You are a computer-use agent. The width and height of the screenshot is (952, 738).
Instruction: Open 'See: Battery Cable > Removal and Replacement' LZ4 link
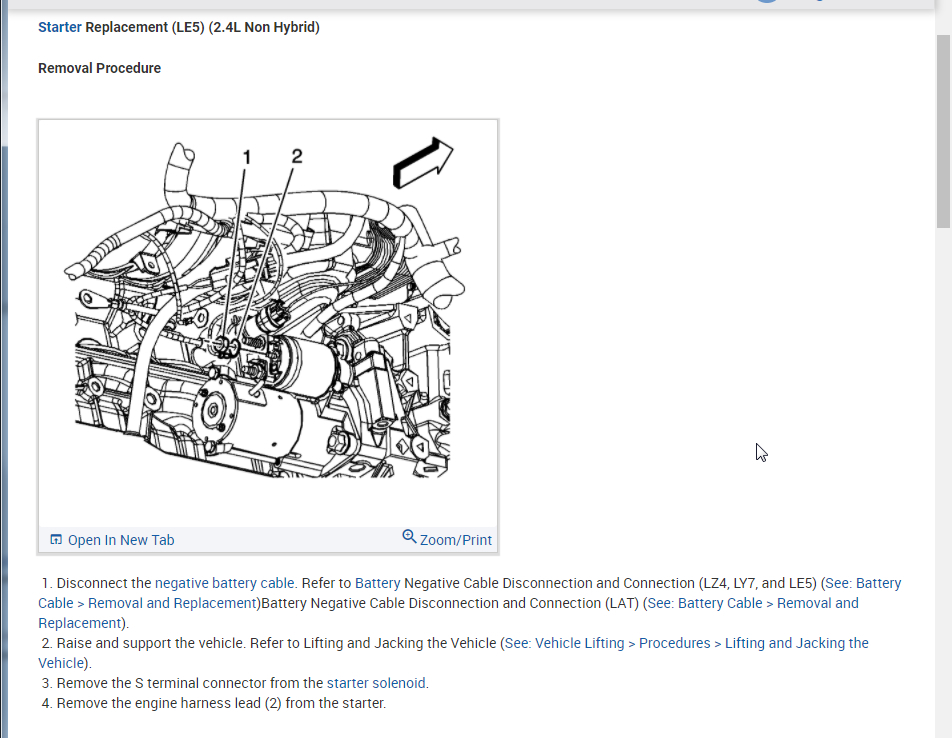click(x=469, y=593)
